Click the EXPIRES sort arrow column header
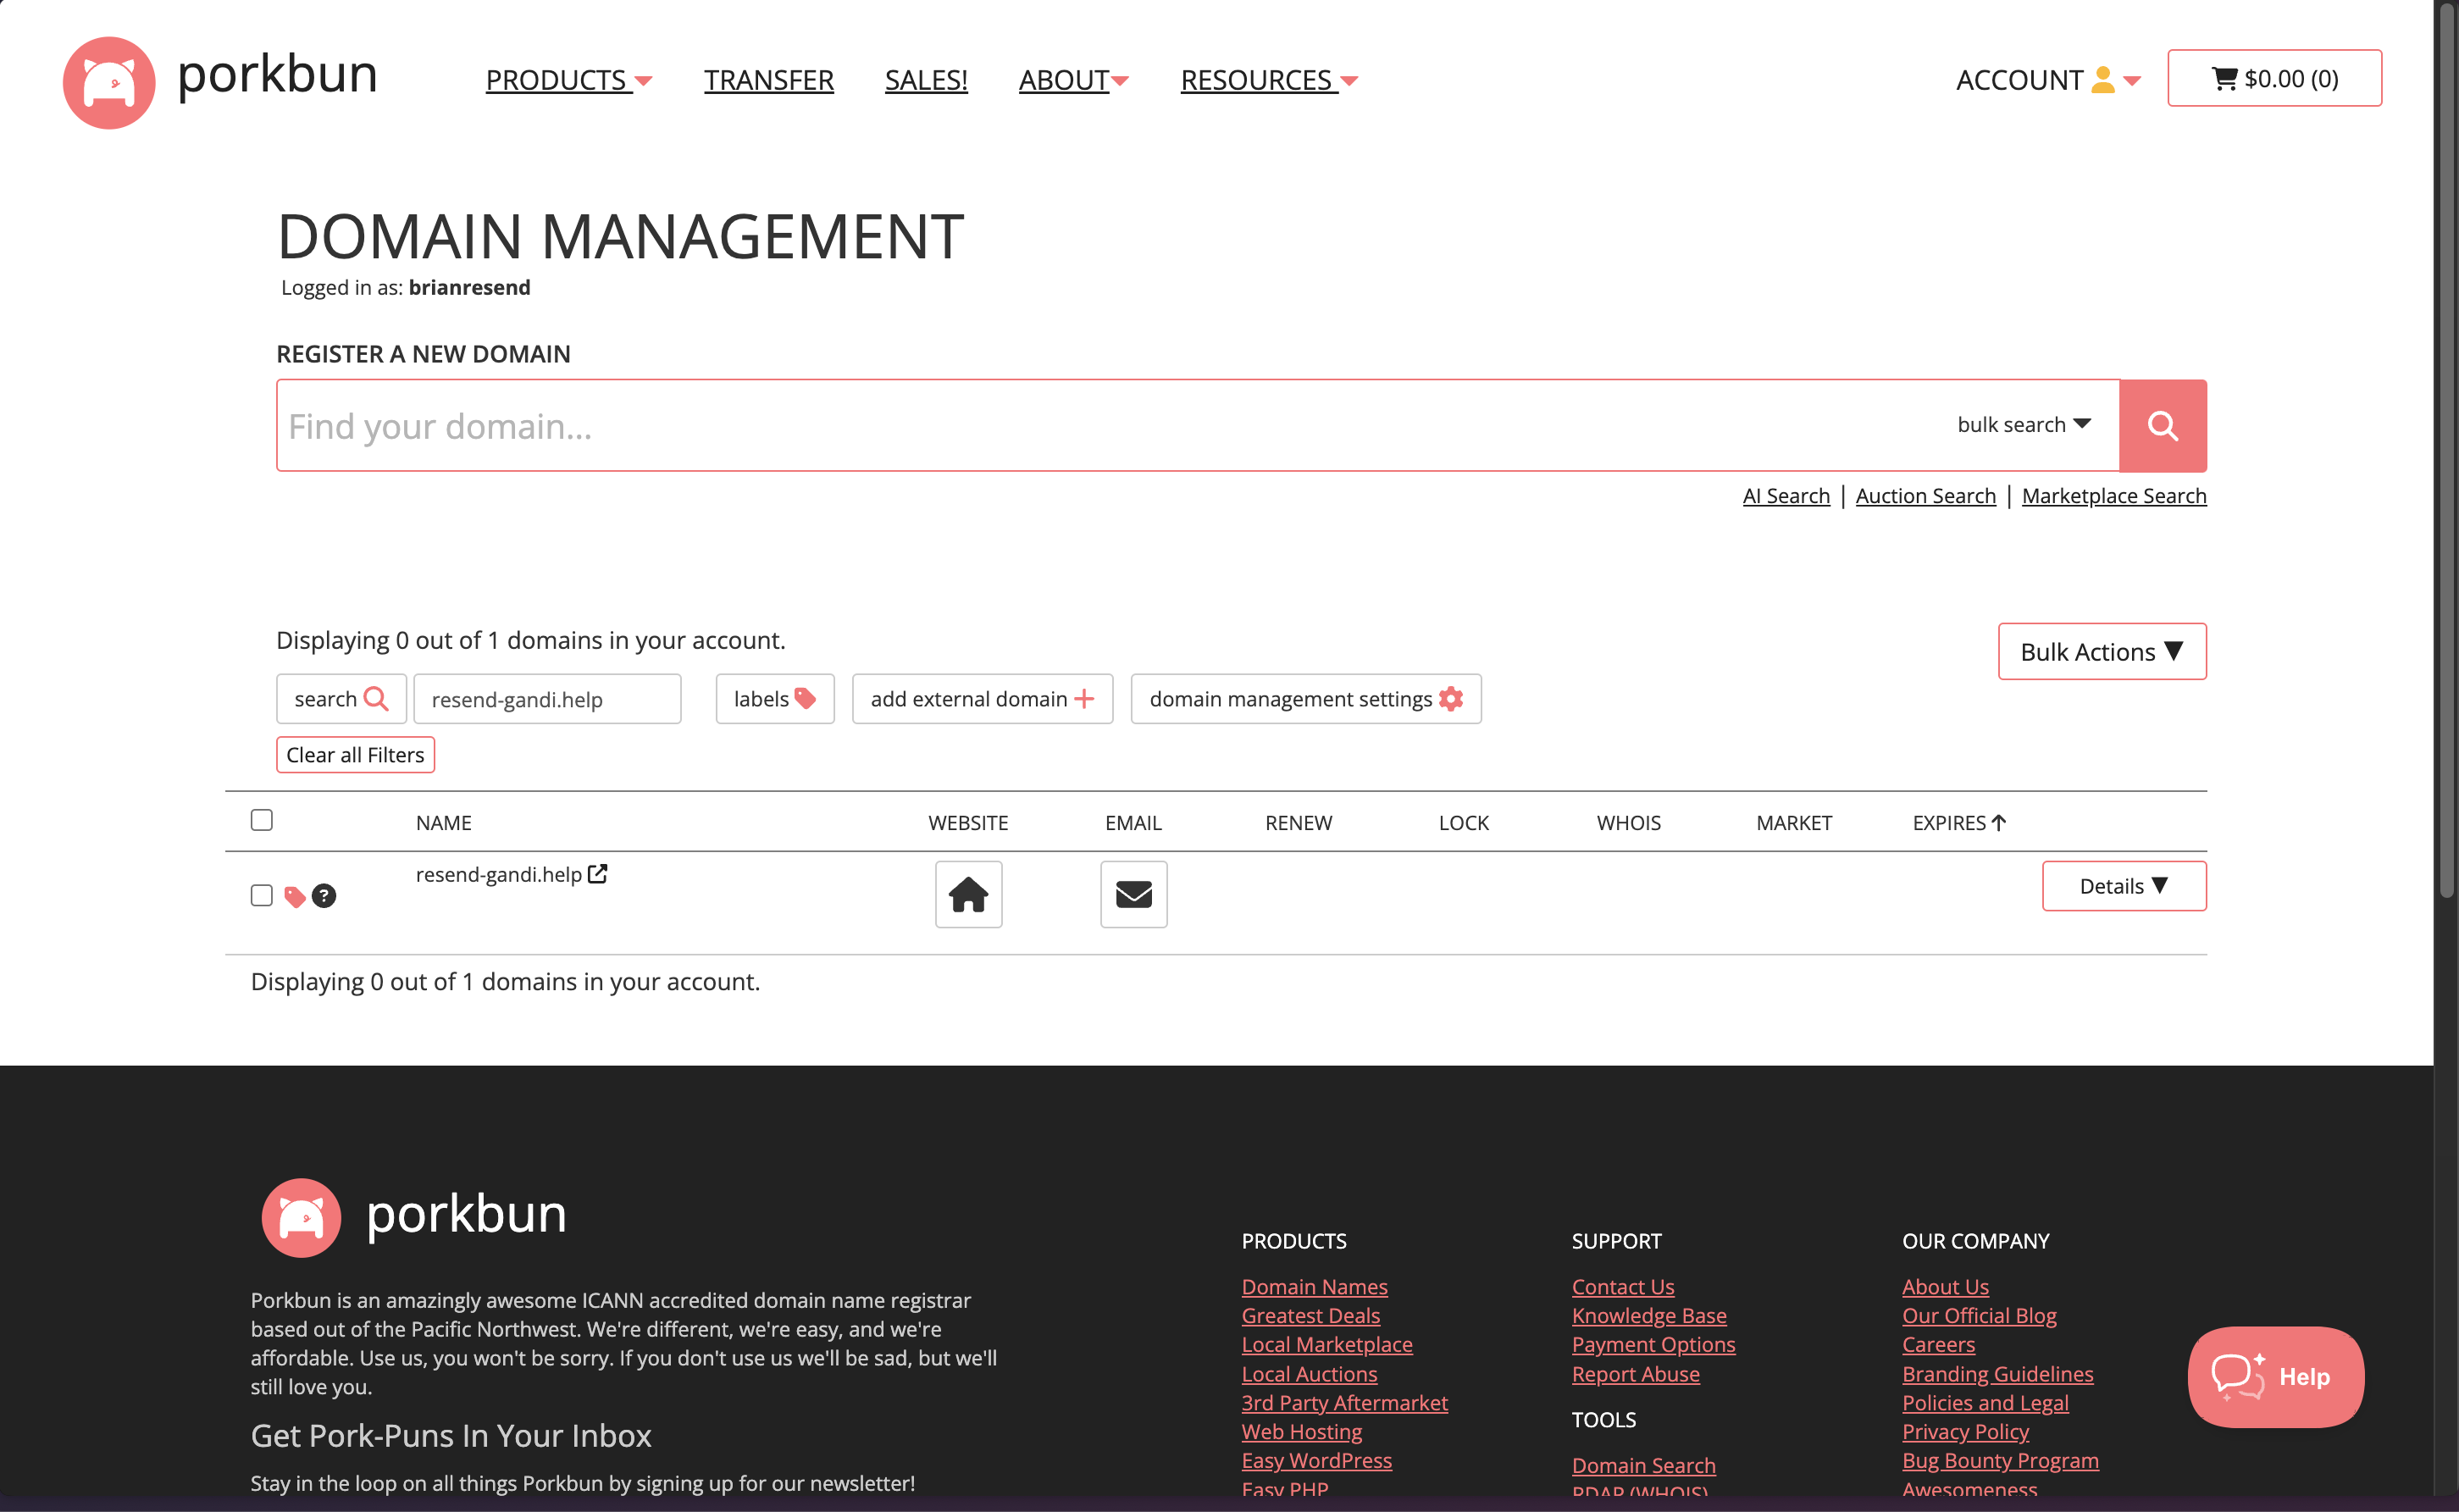This screenshot has height=1512, width=2459. [1958, 823]
